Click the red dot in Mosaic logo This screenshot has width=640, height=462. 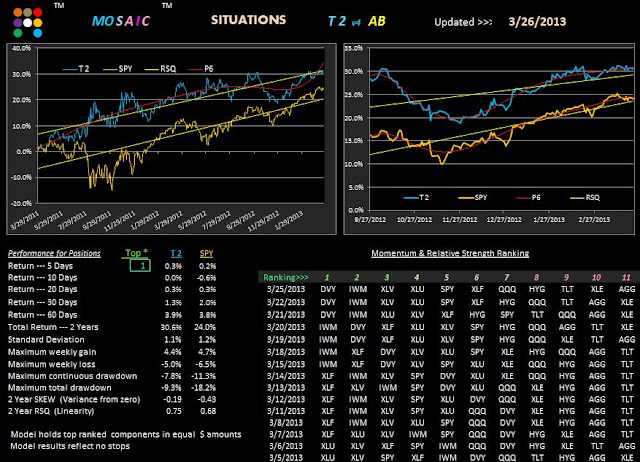click(x=38, y=13)
